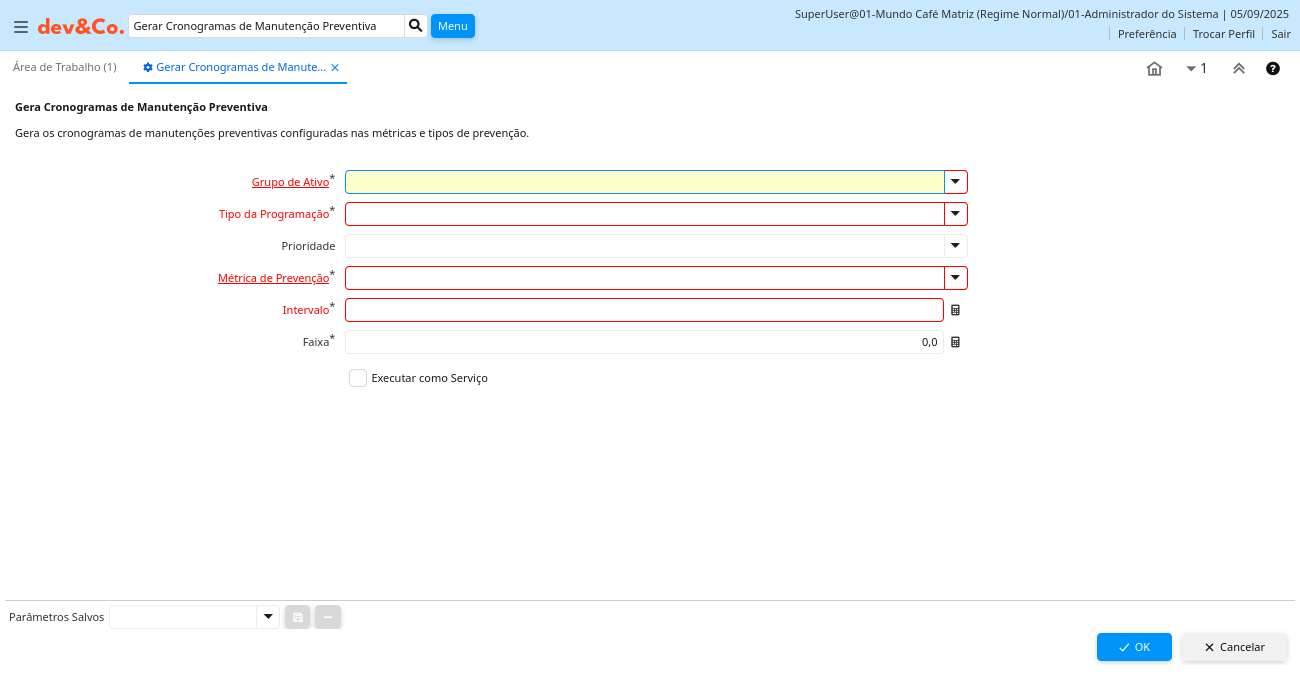This screenshot has width=1300, height=674.
Task: Collapse header with double chevron icon
Action: click(x=1238, y=69)
